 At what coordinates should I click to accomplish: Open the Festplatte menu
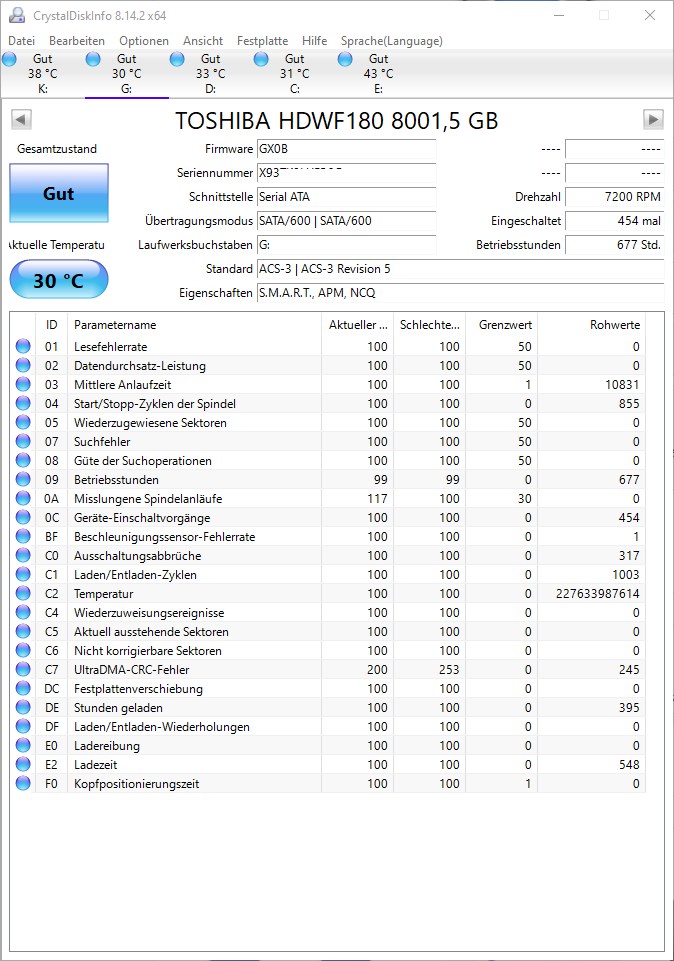click(x=262, y=41)
